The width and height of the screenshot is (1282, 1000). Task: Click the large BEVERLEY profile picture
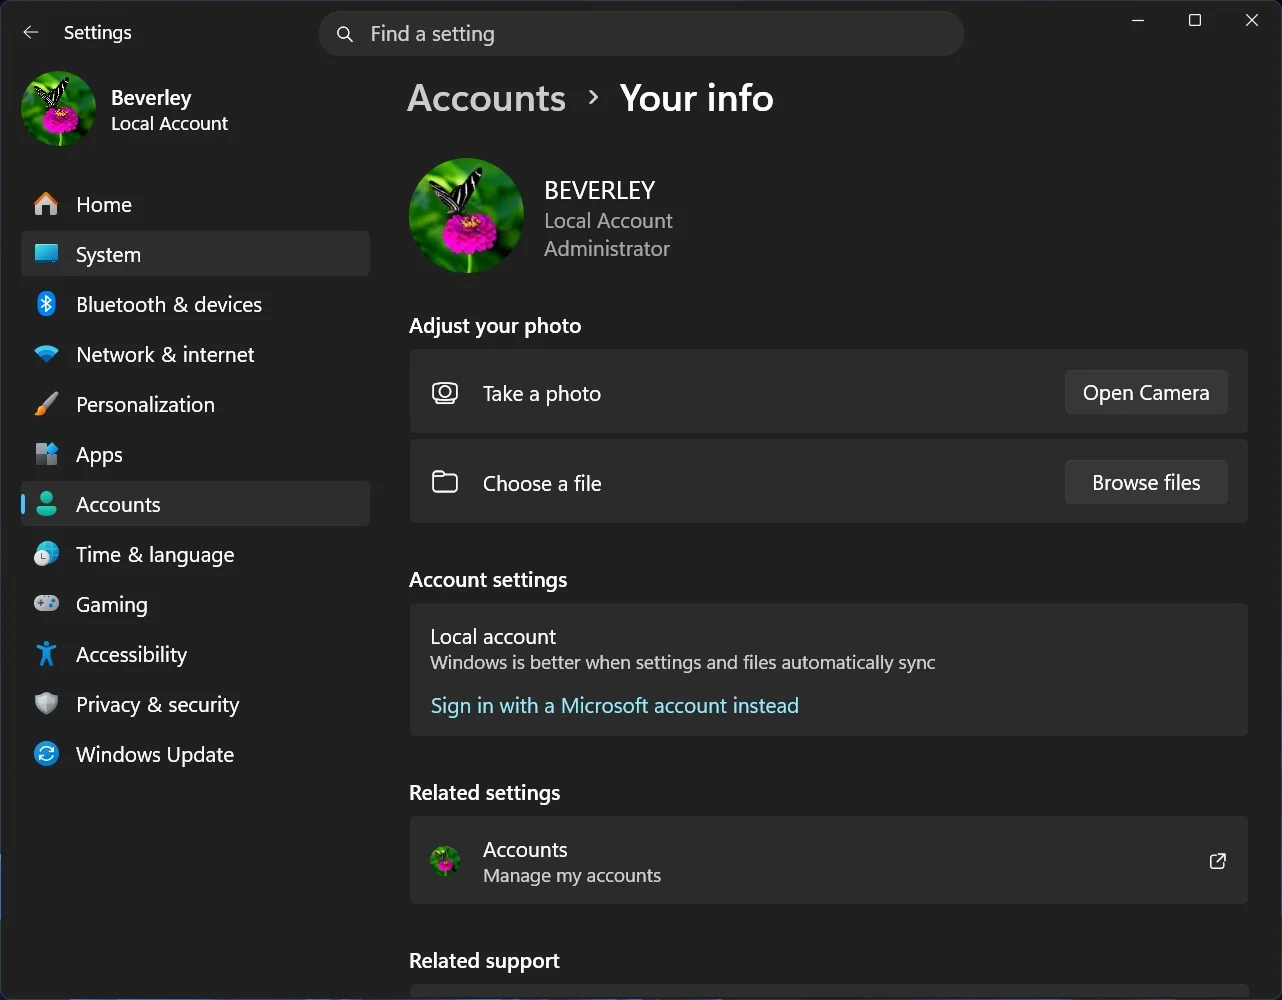tap(466, 215)
